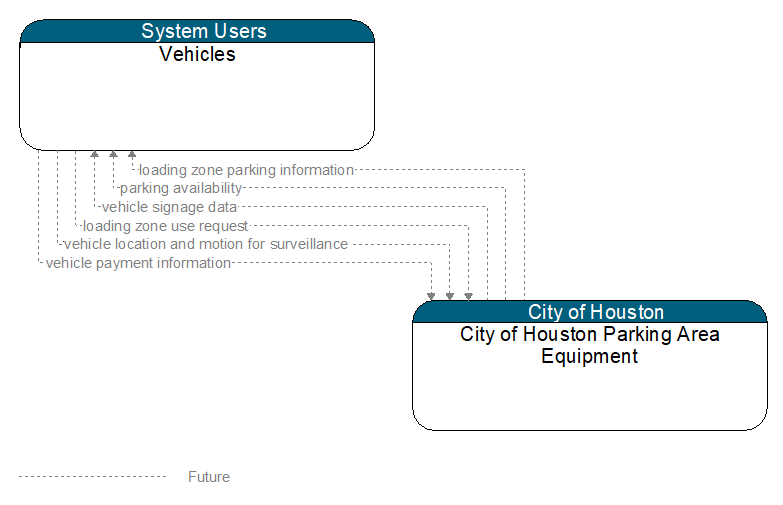Select City of Houston Parking Area Equipment label
Viewport: 783px width, 505px height.
pos(590,345)
